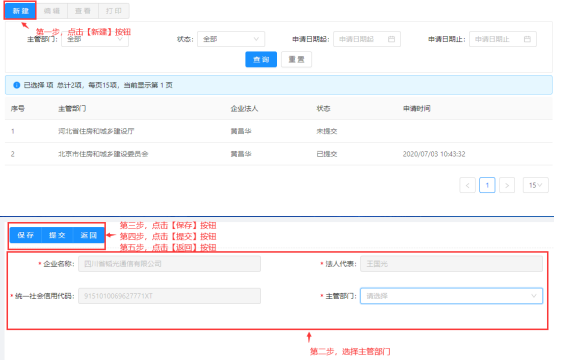Click the 序号 column header
The width and height of the screenshot is (581, 360).
(17, 109)
